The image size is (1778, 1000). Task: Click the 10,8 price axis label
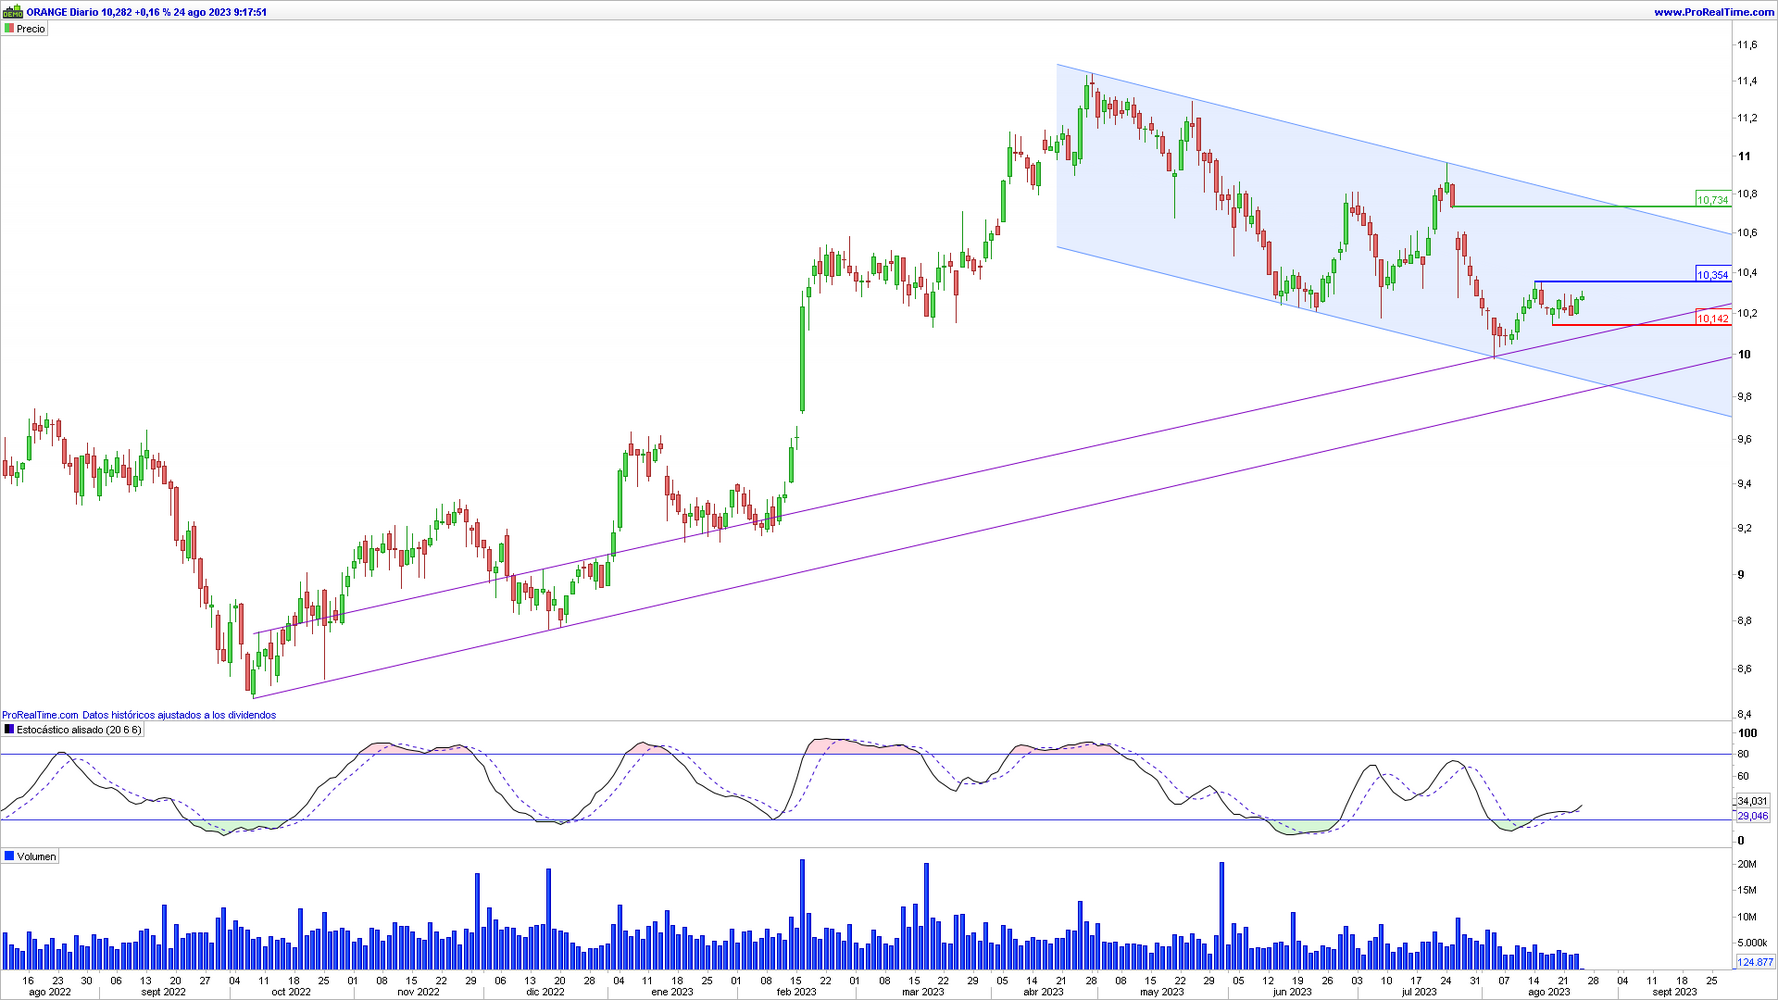[x=1747, y=194]
